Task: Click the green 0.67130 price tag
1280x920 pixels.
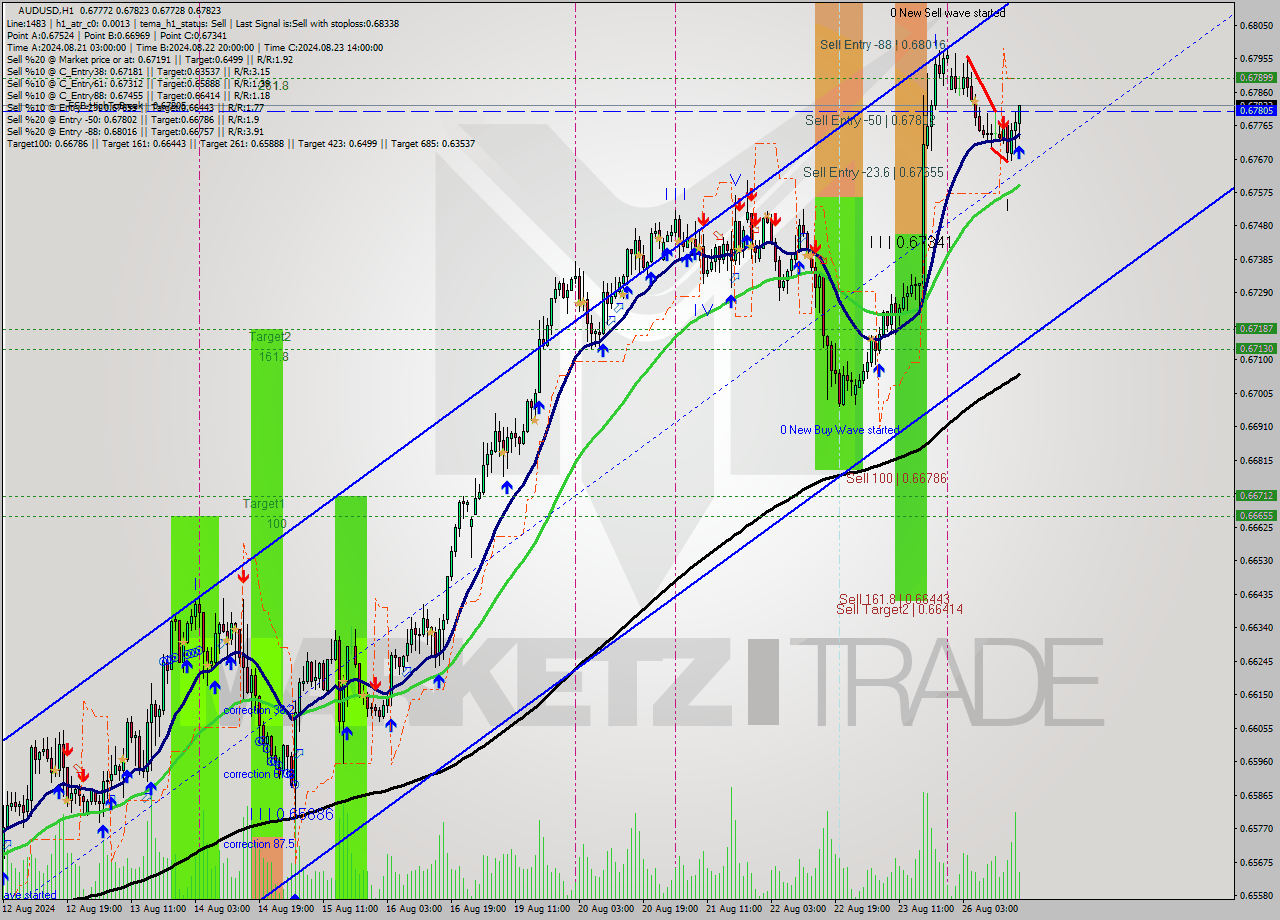Action: [x=1256, y=348]
